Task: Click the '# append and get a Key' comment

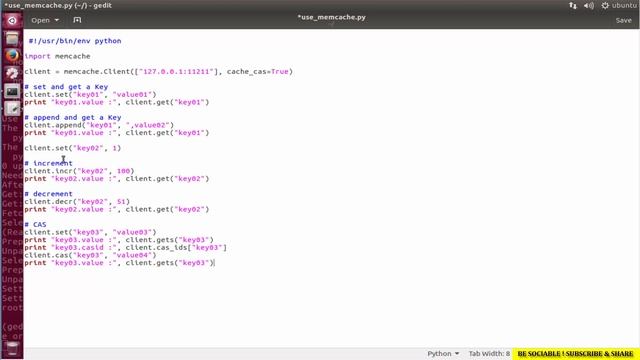Action: click(73, 117)
